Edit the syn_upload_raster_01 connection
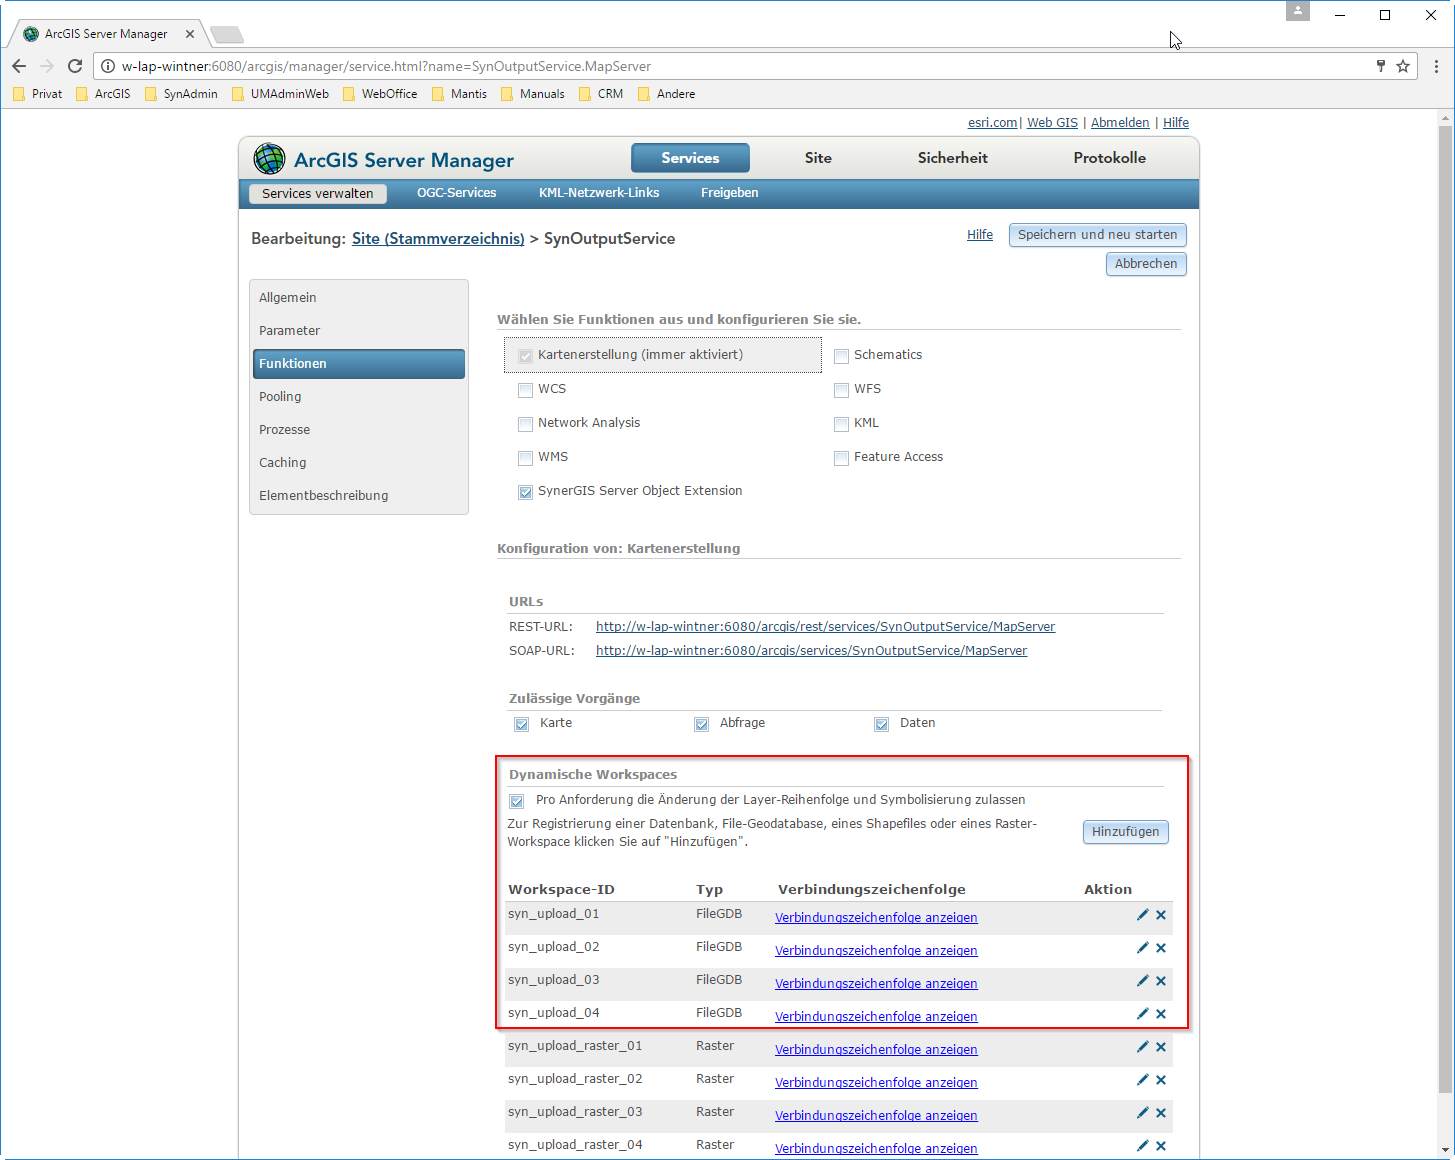This screenshot has height=1160, width=1455. 1142,1046
